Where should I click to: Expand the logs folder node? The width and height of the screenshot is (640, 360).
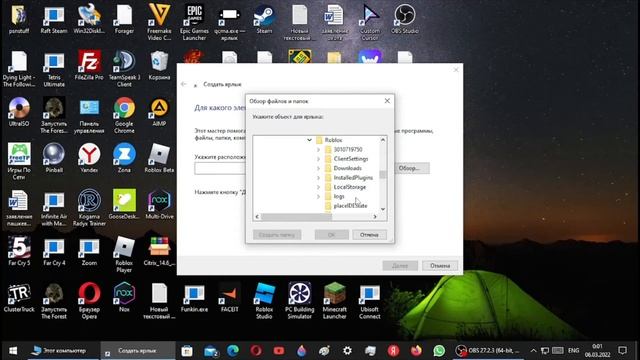[318, 196]
